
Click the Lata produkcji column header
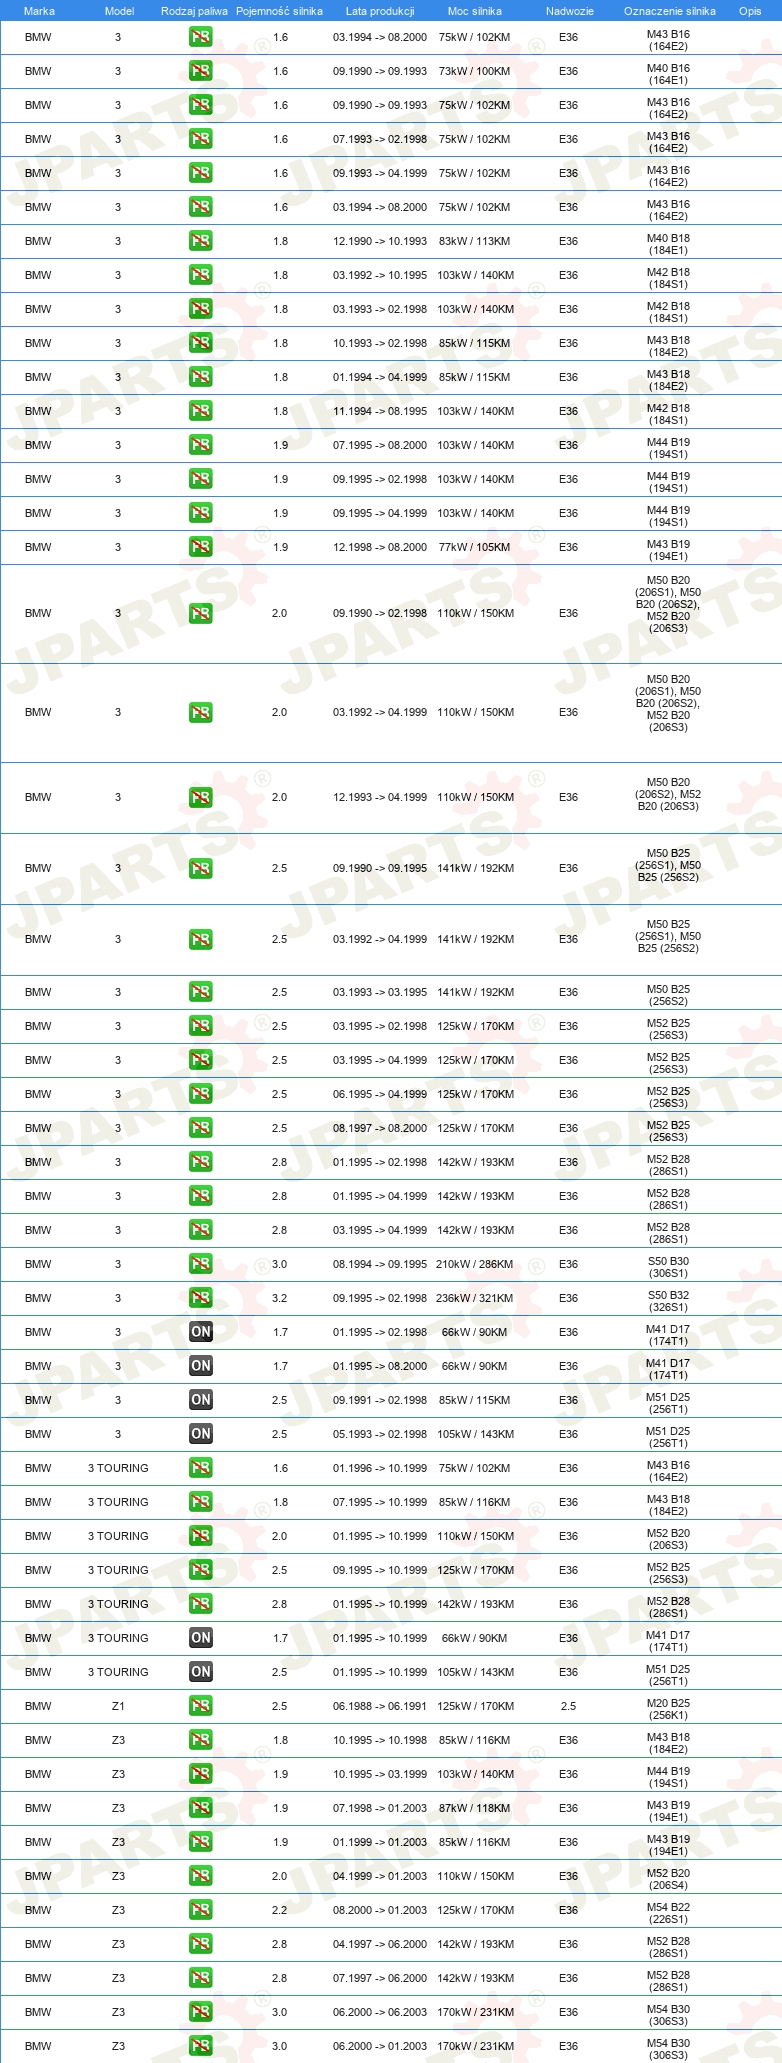point(380,11)
